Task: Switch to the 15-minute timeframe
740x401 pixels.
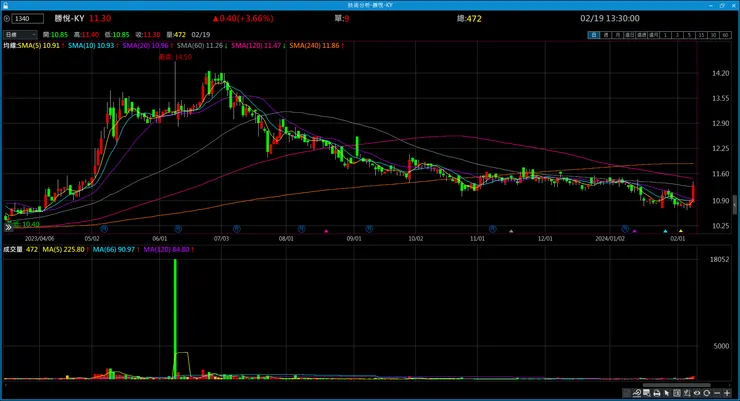Action: [702, 35]
